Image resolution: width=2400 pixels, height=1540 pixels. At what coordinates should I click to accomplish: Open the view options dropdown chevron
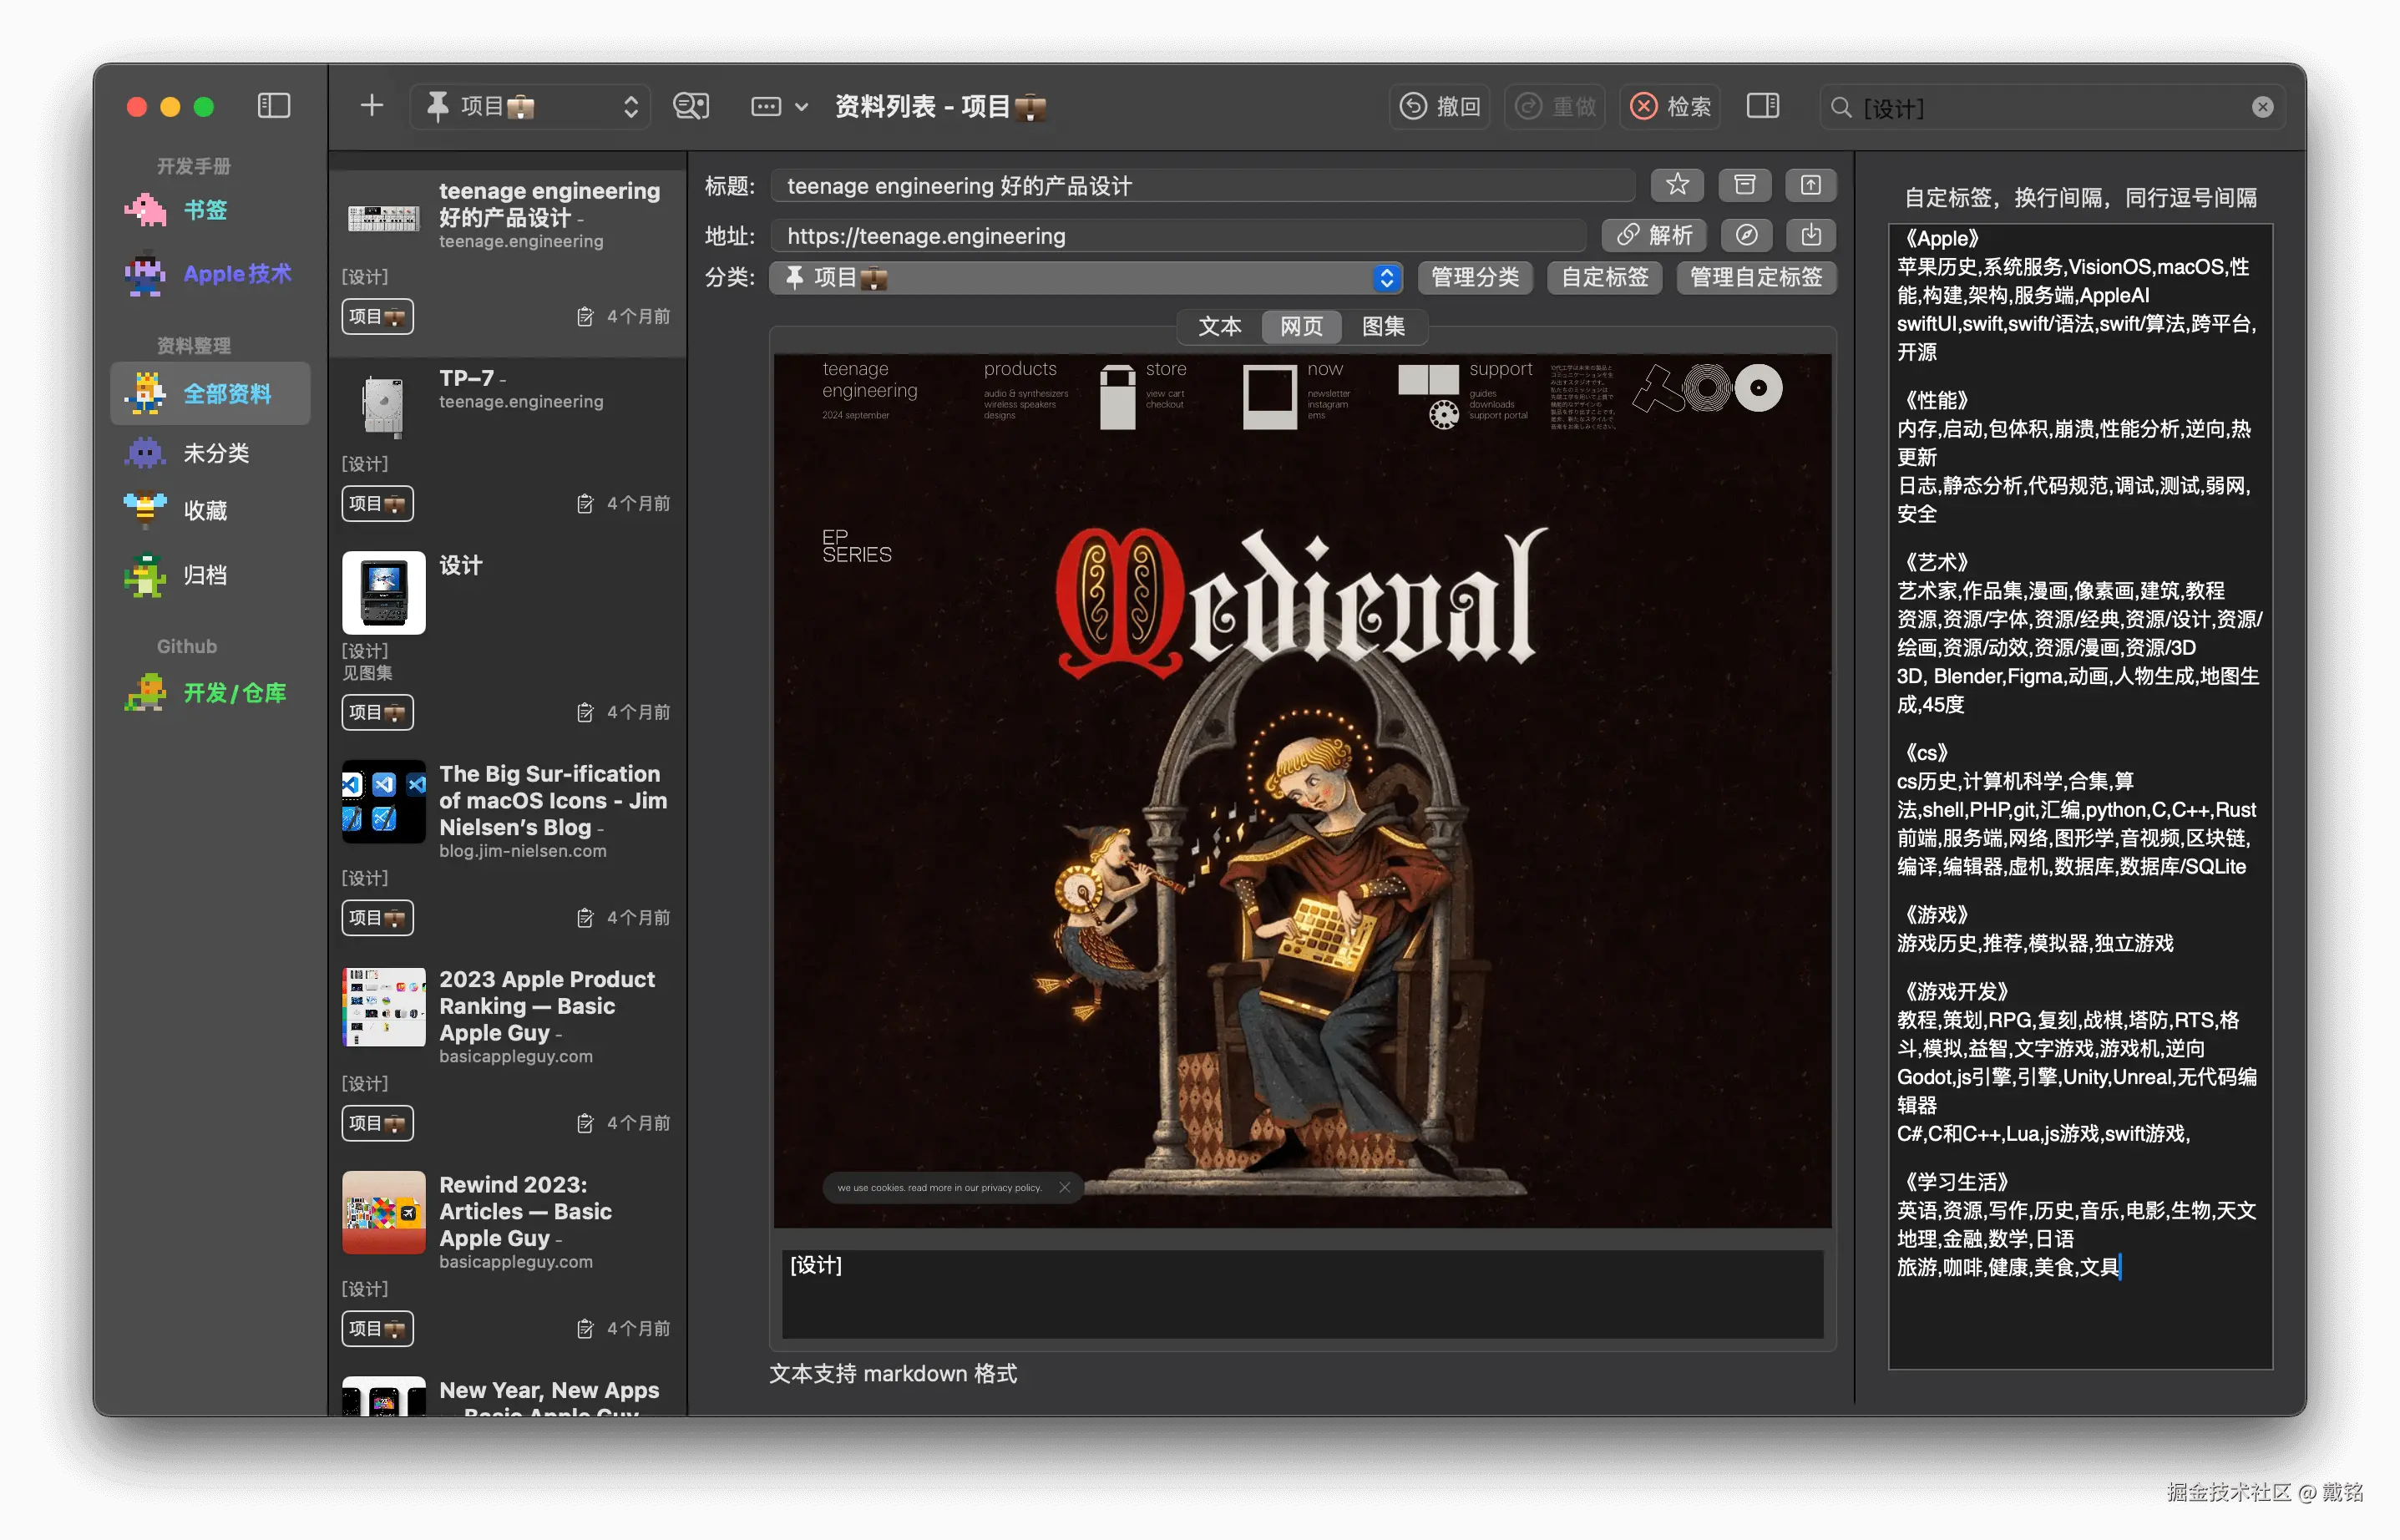coord(801,107)
